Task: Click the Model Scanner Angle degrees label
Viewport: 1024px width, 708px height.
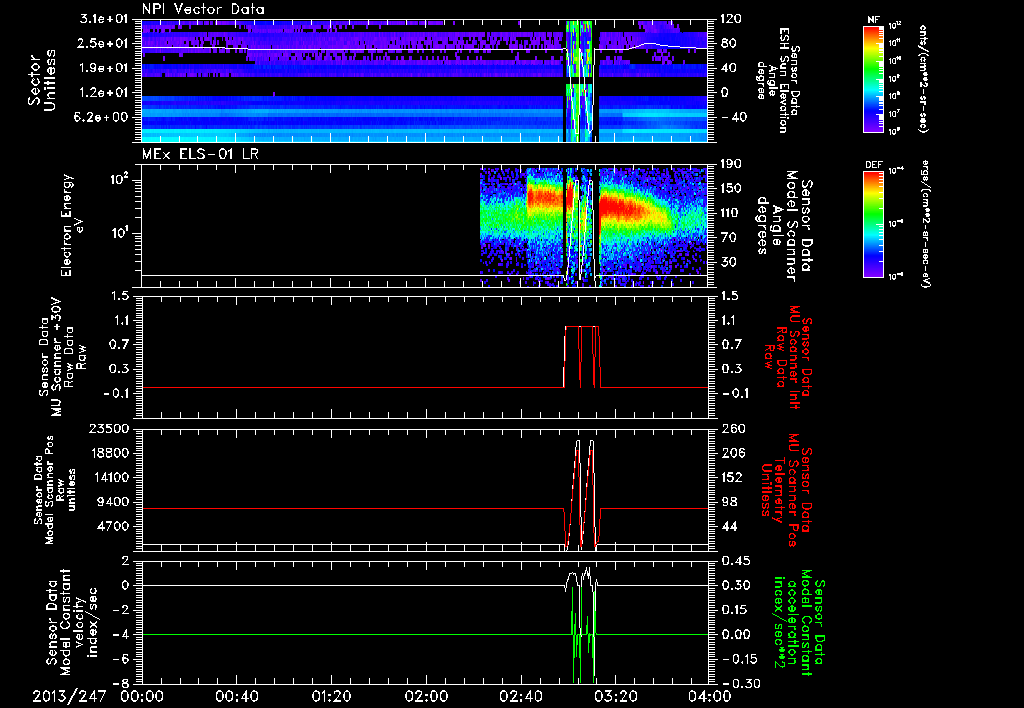Action: tap(784, 225)
